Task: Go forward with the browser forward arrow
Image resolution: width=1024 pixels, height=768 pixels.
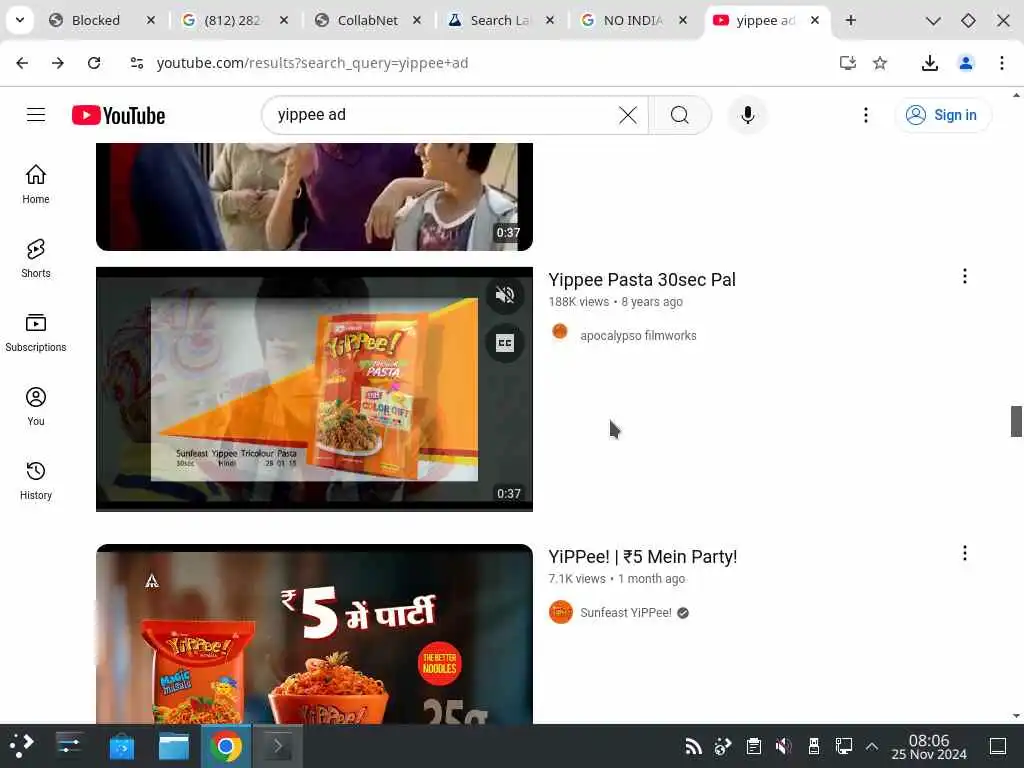Action: (58, 63)
